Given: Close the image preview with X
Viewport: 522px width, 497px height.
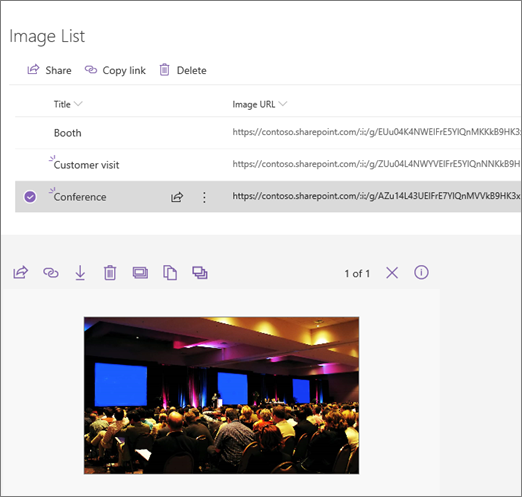Looking at the screenshot, I should click(x=392, y=273).
